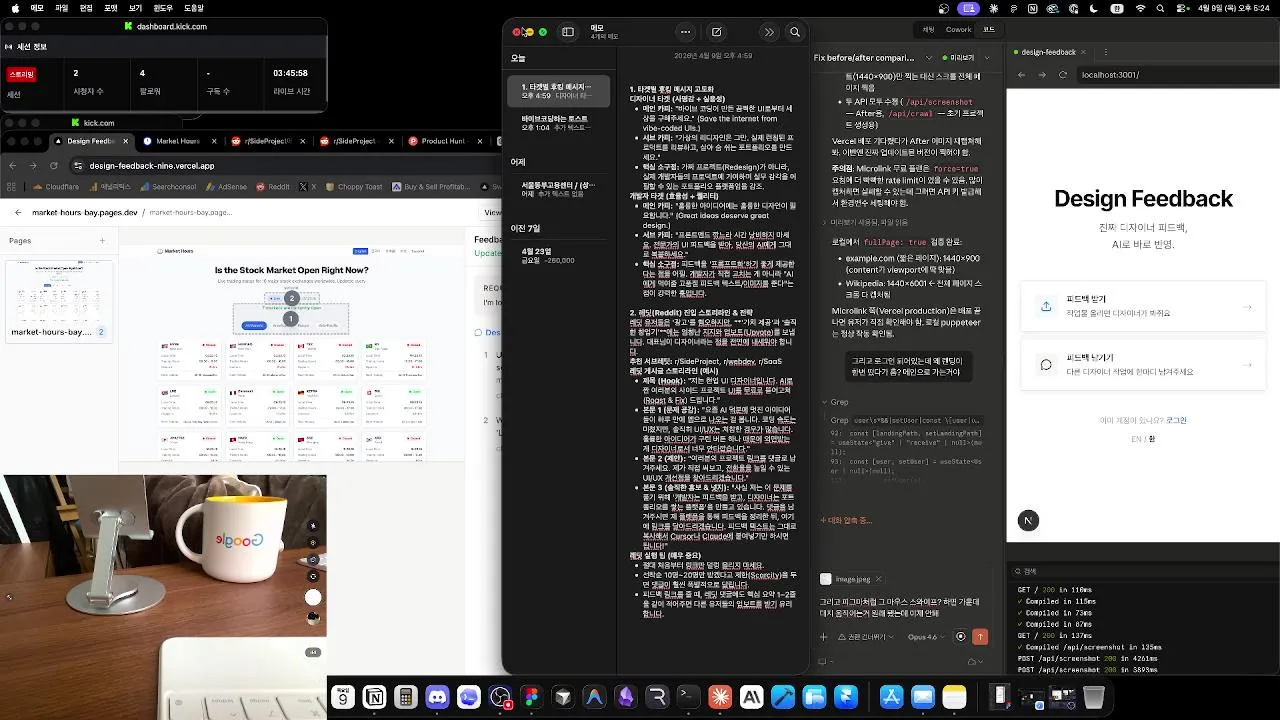Click the Wi-Fi icon in menu bar
Image resolution: width=1280 pixels, height=720 pixels.
[1141, 8]
